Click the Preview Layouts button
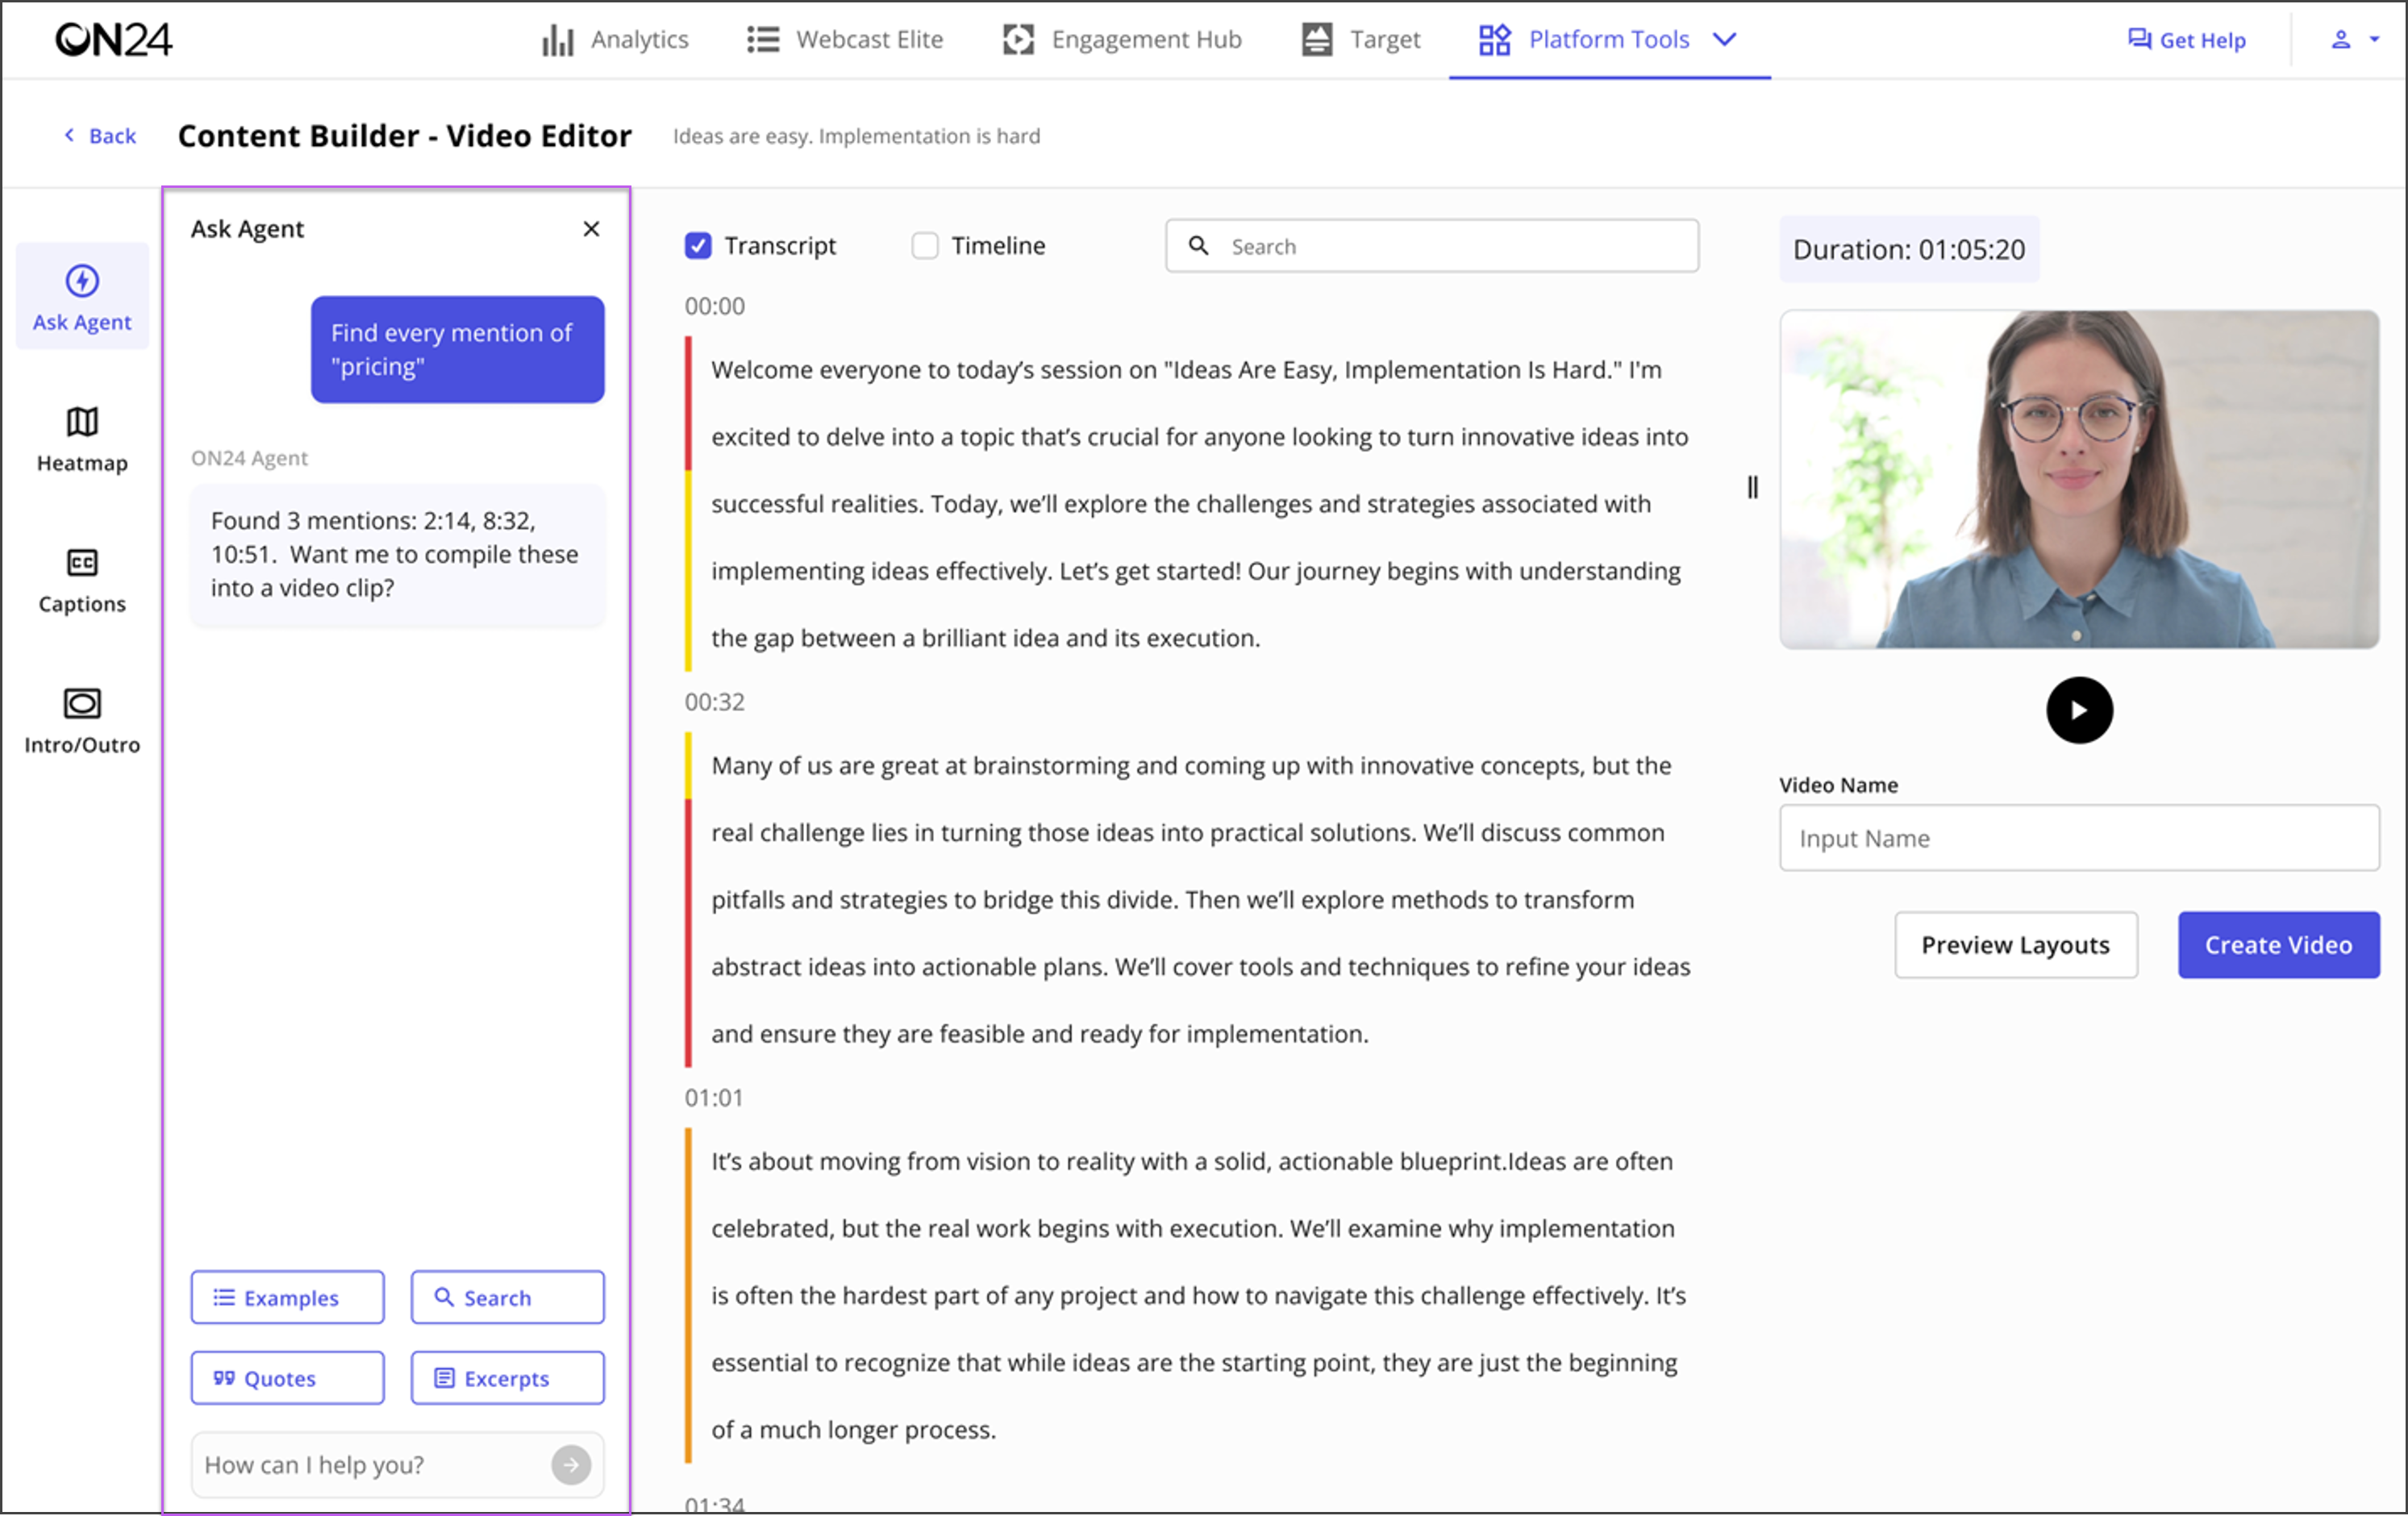Viewport: 2408px width, 1516px height. tap(2015, 944)
